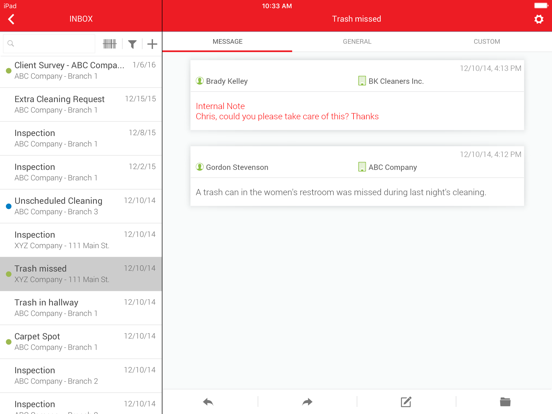Open Client Survey - ABC Company item
This screenshot has width=552, height=414.
(x=81, y=71)
